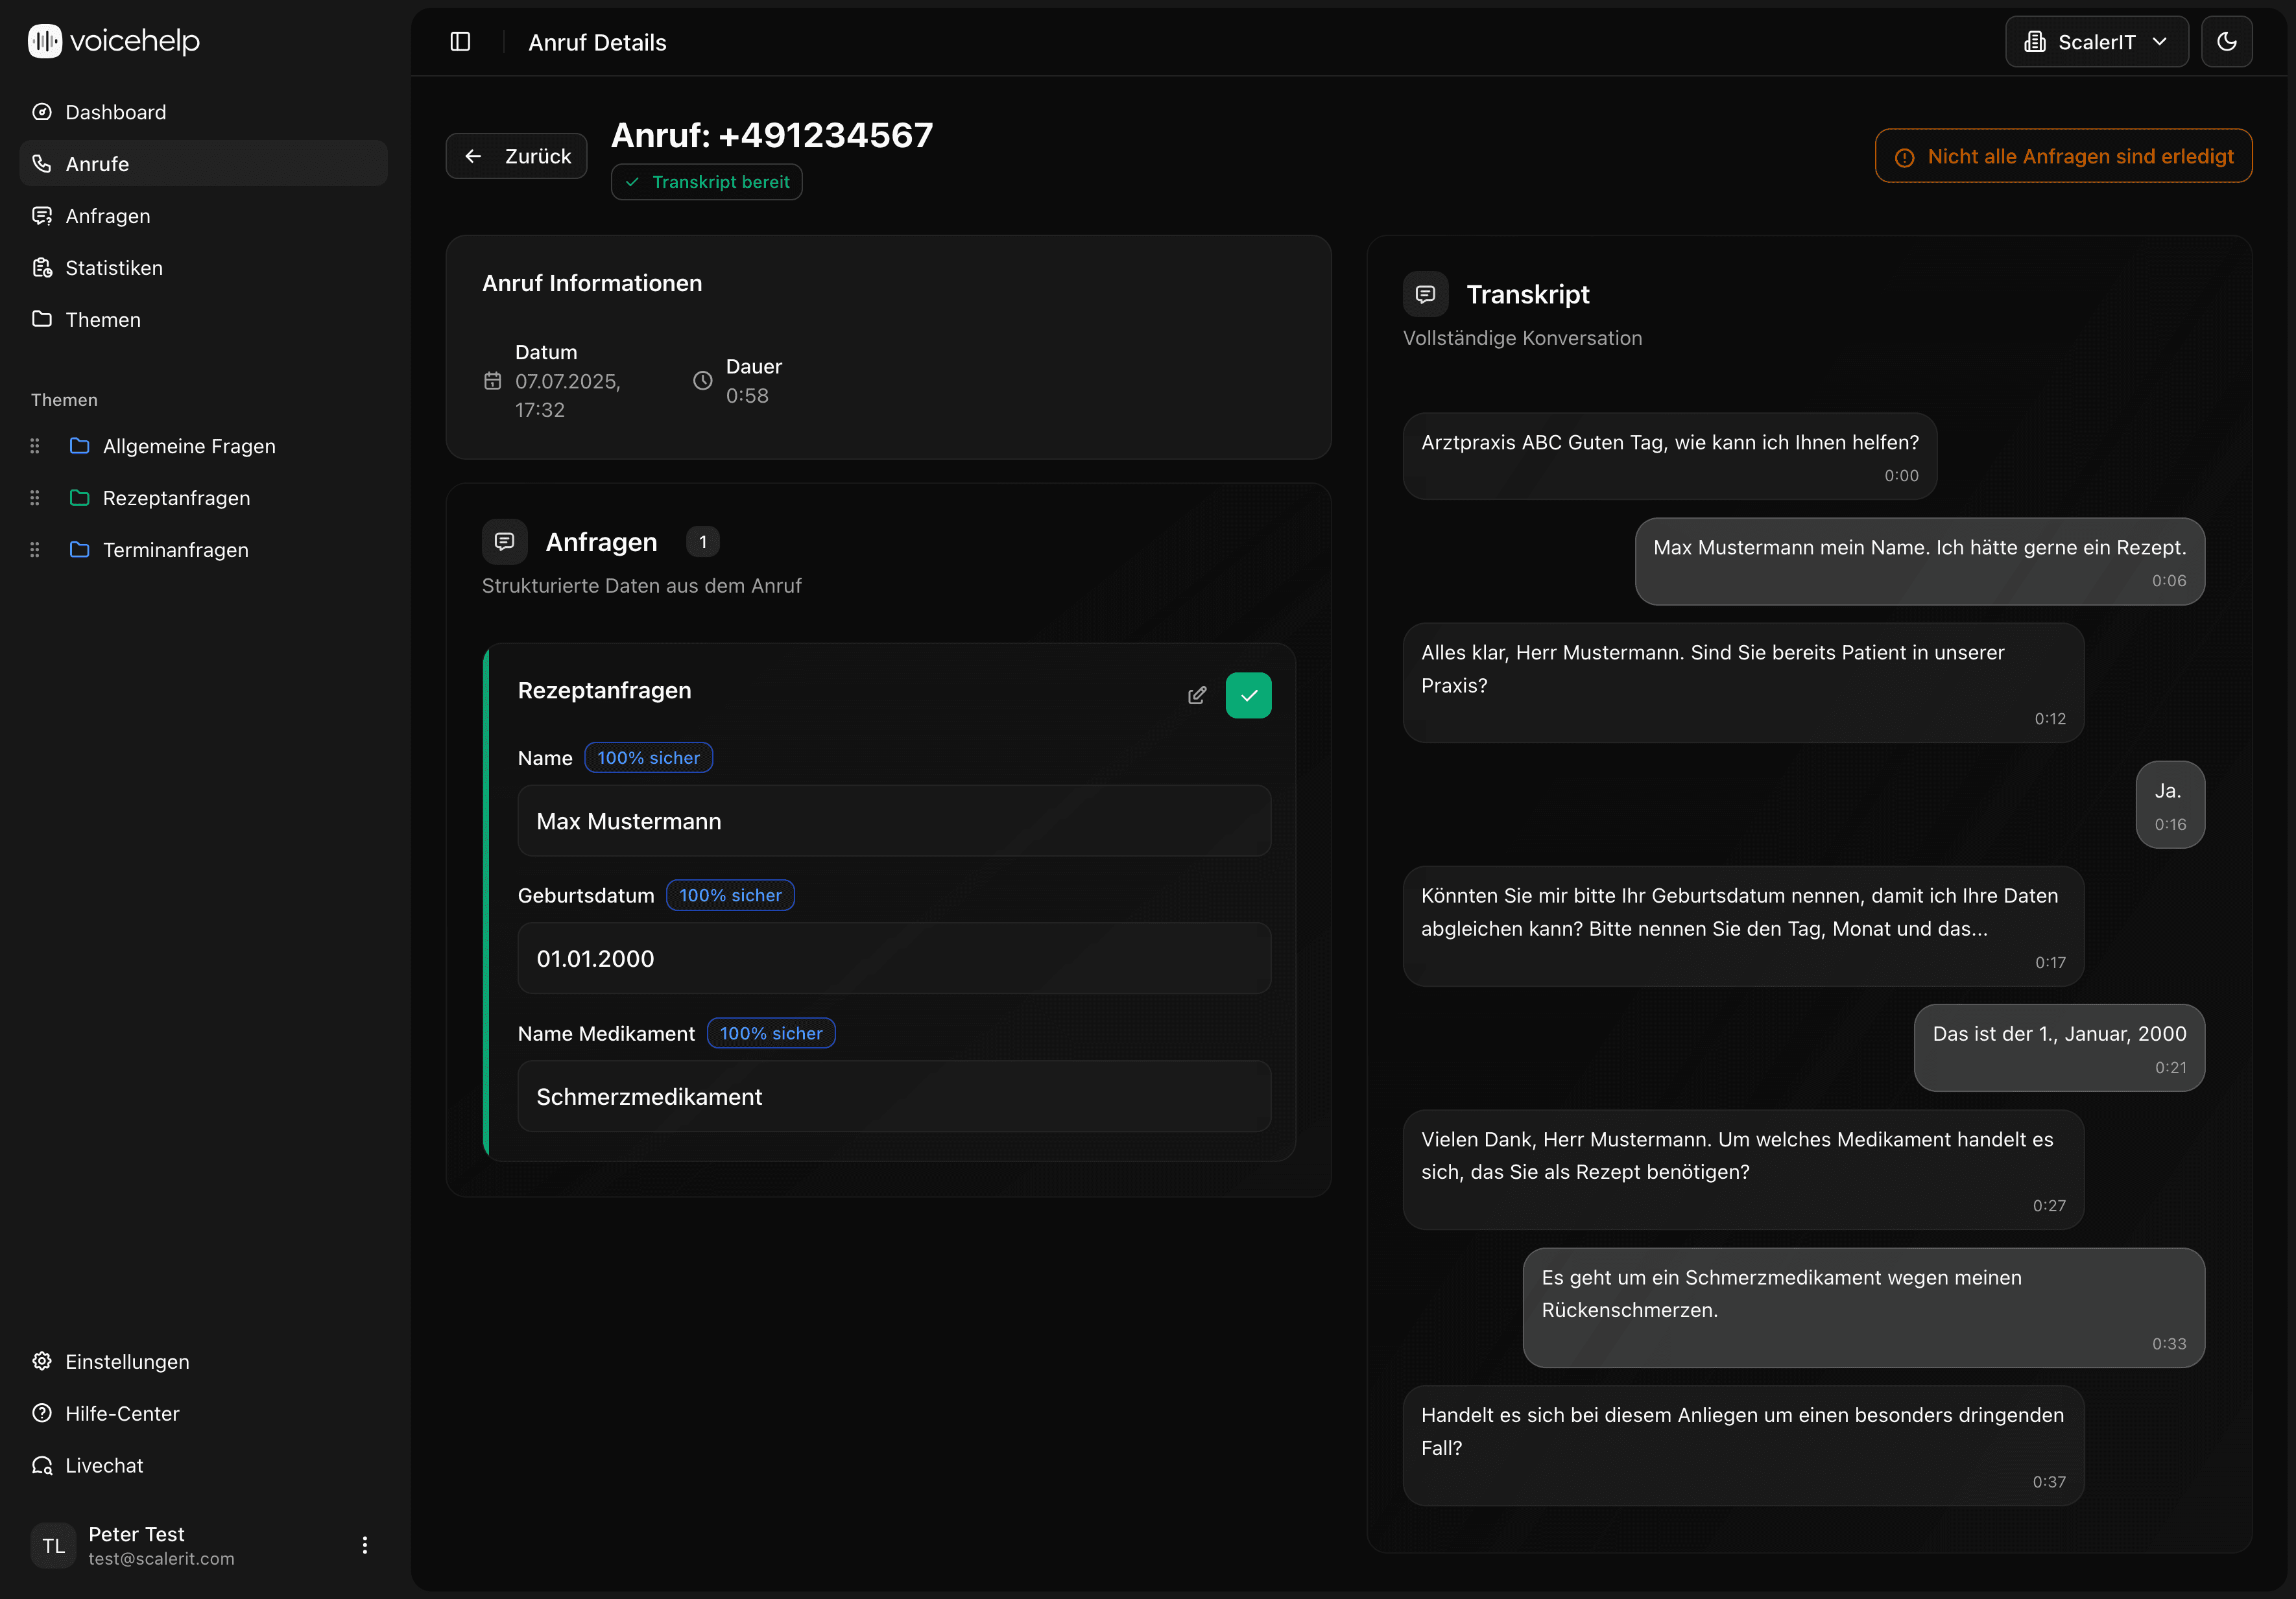Click the blue folder icon of Allgemeine Fragen
This screenshot has width=2296, height=1599.
(x=80, y=446)
